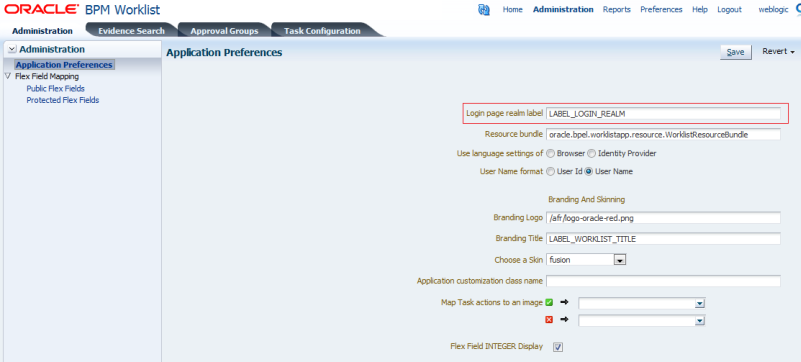Open the Revert dropdown menu
The image size is (801, 362).
tap(779, 52)
